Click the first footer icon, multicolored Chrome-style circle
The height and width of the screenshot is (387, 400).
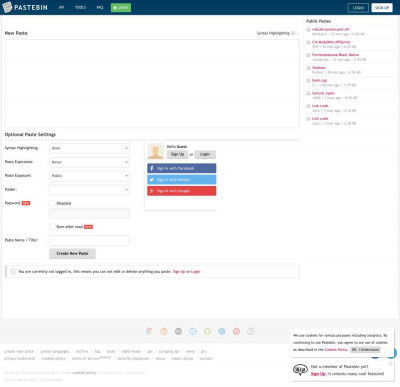(x=149, y=331)
